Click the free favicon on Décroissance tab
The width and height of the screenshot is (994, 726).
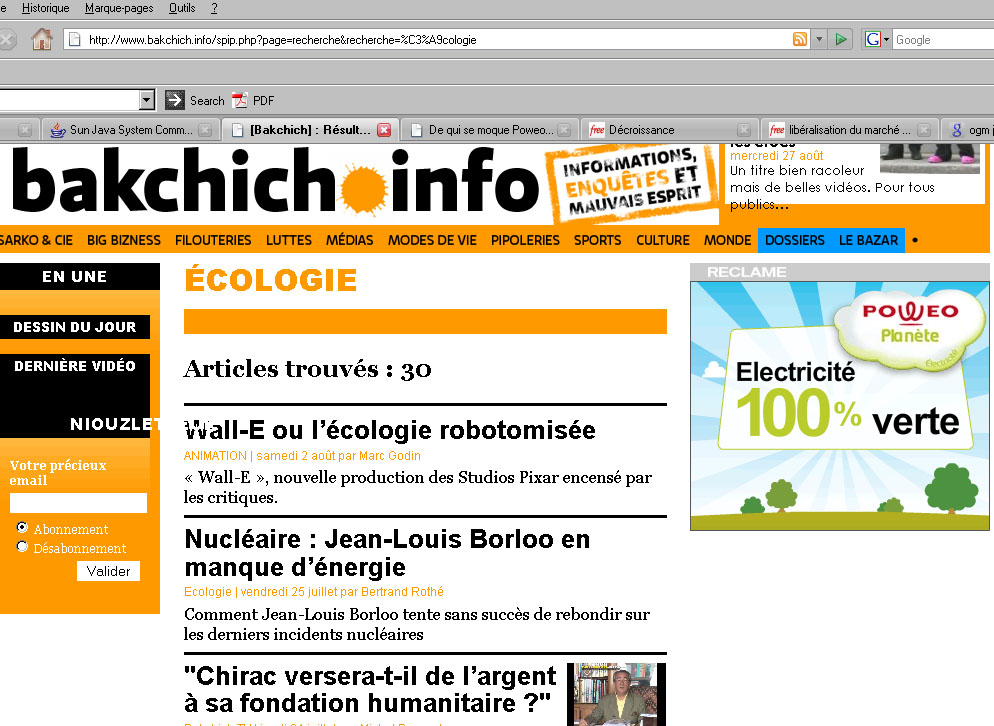[x=597, y=130]
